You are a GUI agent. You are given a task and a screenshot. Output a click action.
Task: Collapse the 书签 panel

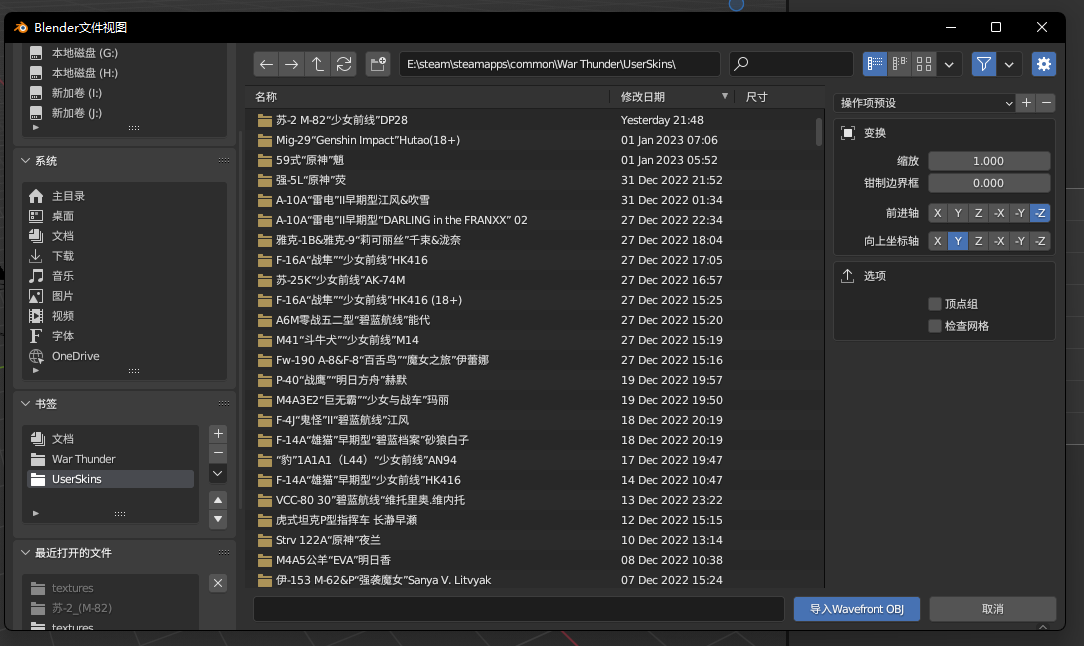click(x=26, y=403)
